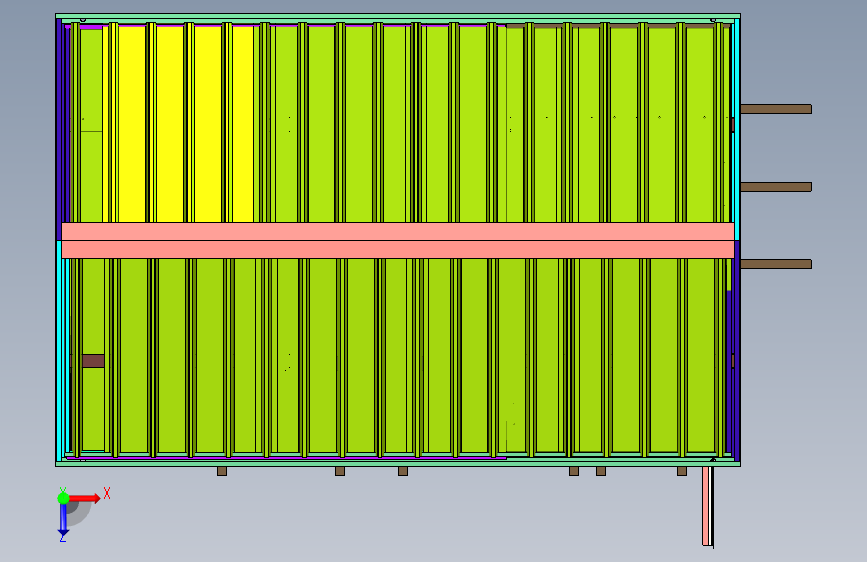Select the leftmost brown foot block under the frame
Screen dimensions: 867x562
point(222,471)
